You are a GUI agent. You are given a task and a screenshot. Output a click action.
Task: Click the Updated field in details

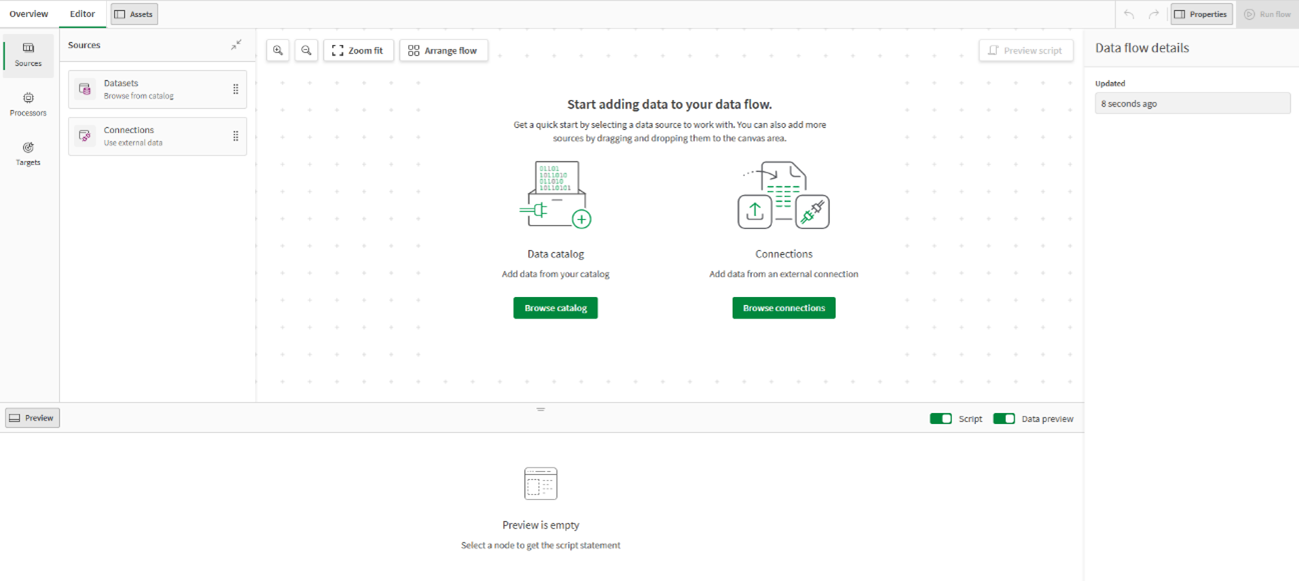coord(1192,104)
